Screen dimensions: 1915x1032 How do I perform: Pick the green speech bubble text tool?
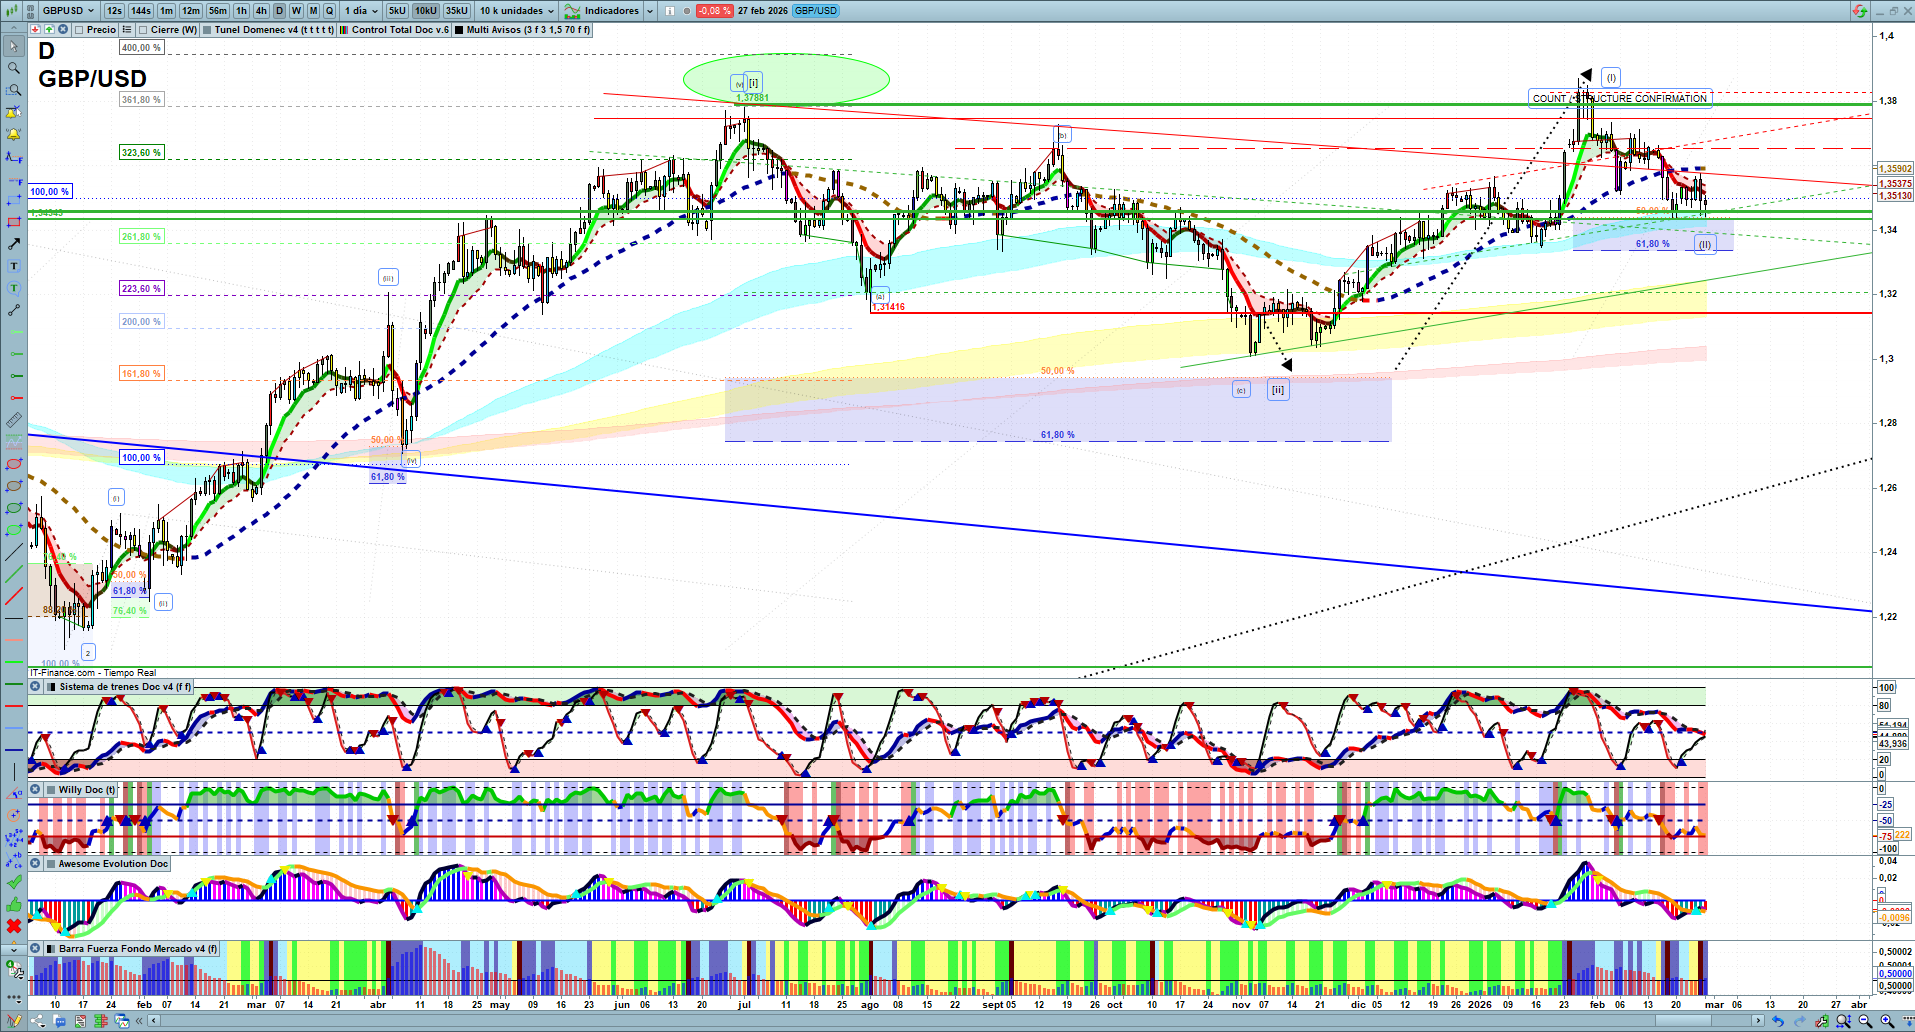pos(14,288)
